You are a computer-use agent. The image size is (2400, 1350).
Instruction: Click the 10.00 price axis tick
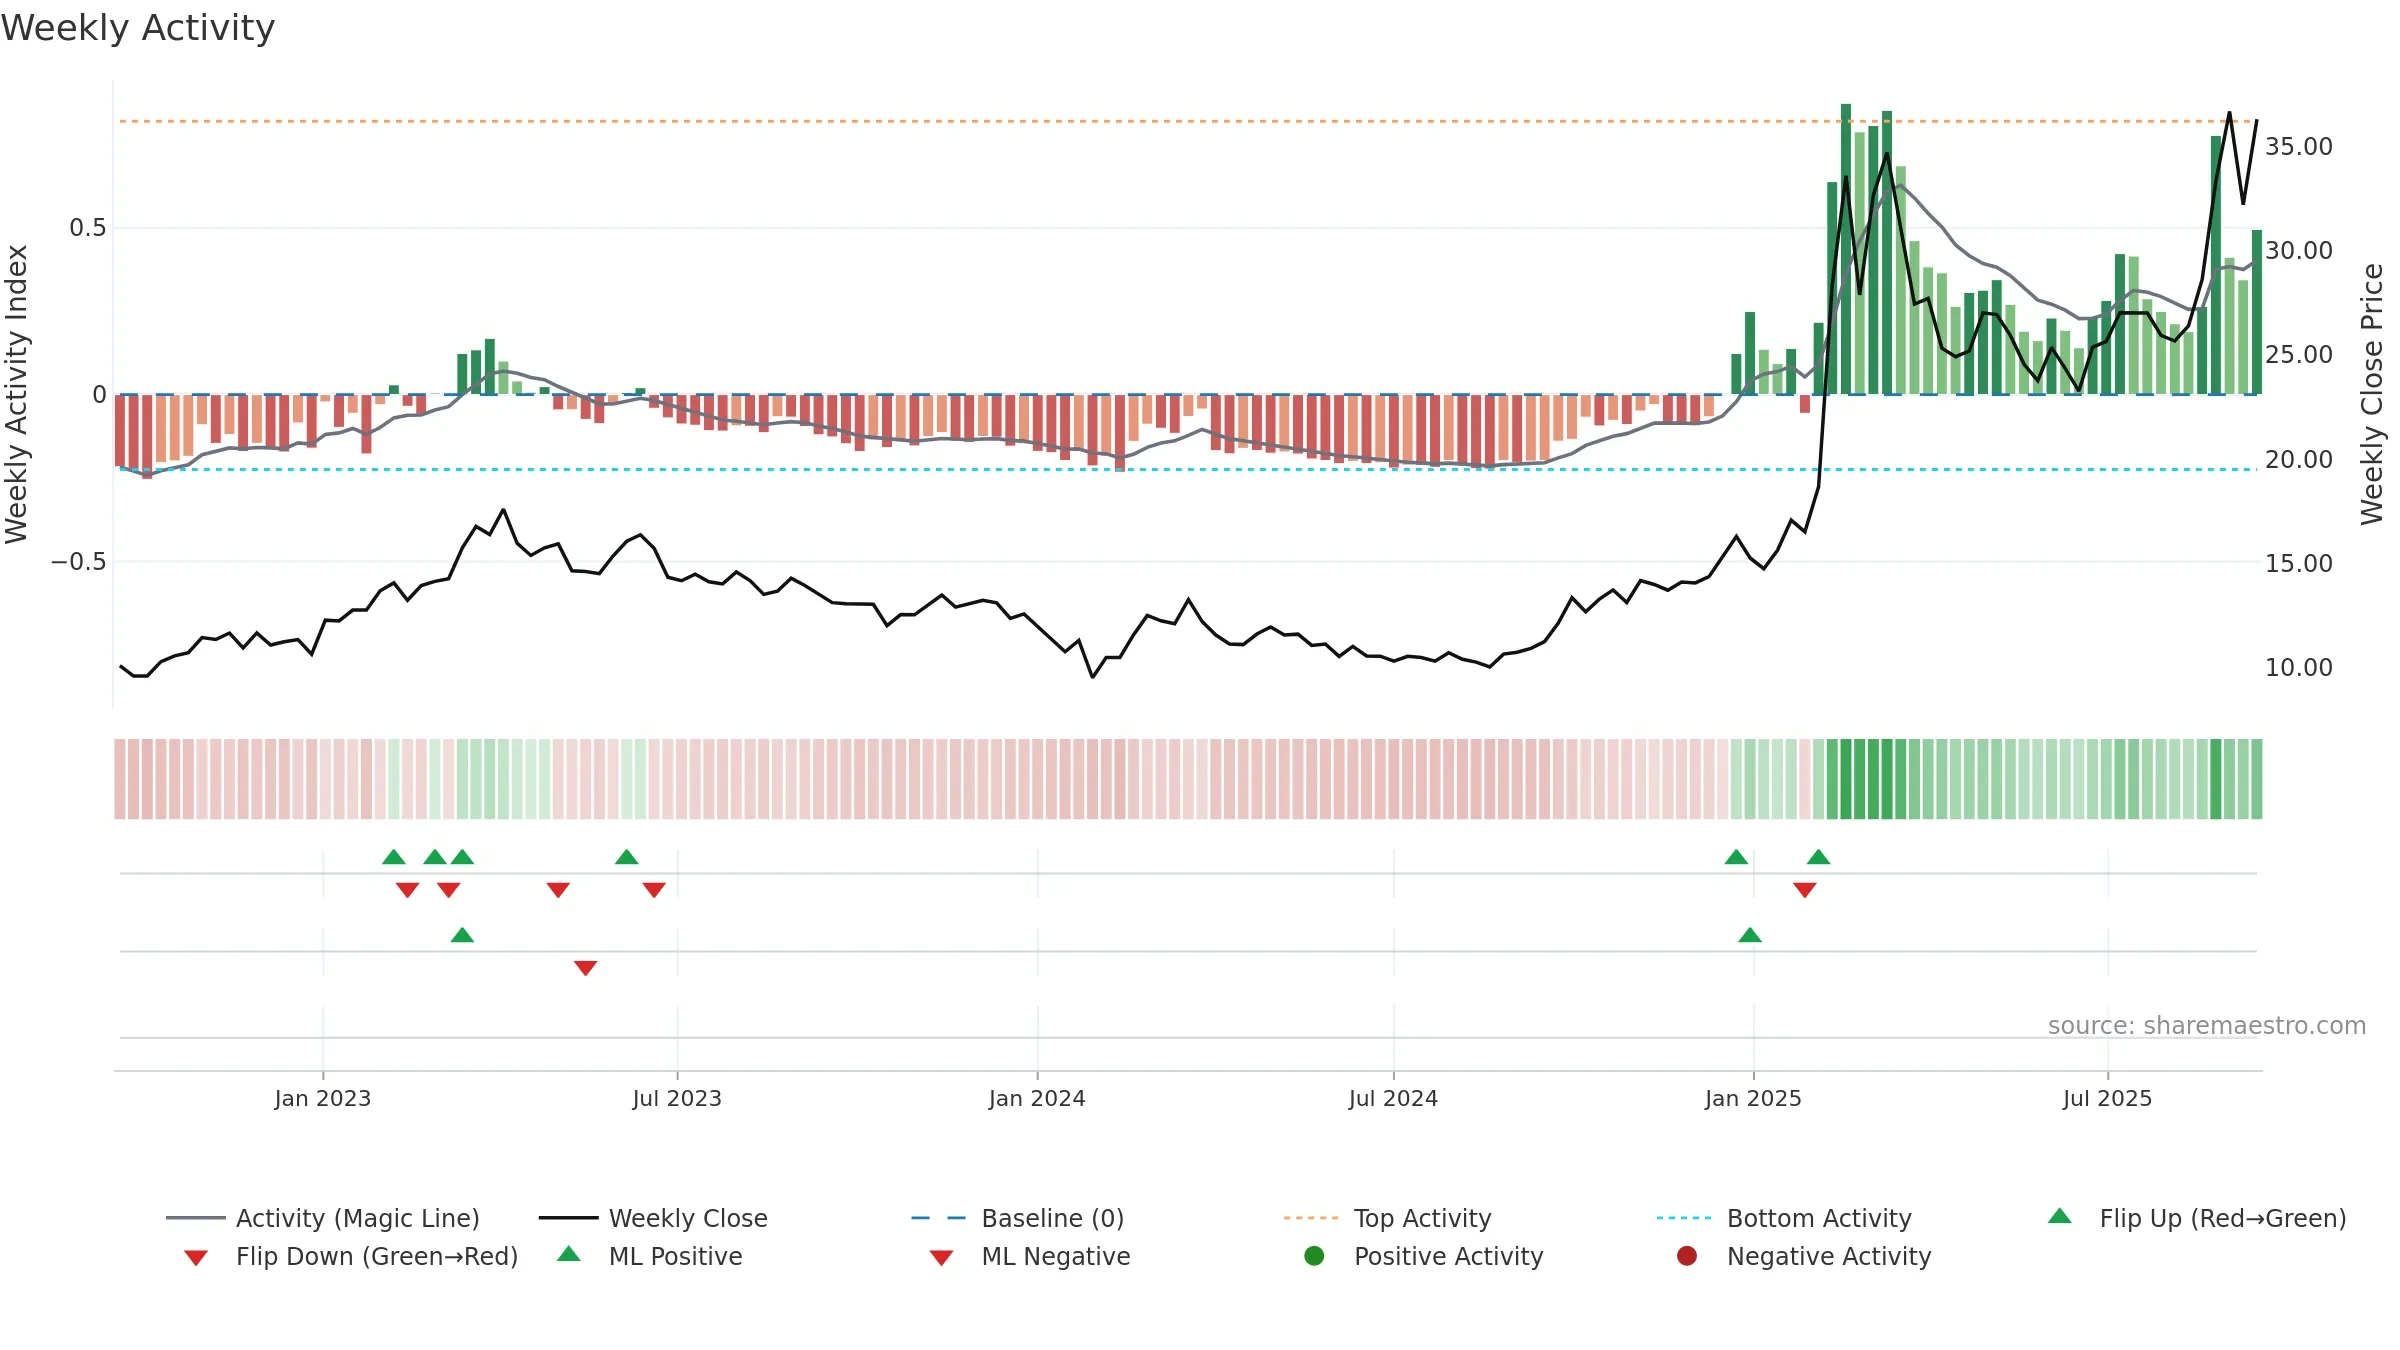coord(2298,667)
